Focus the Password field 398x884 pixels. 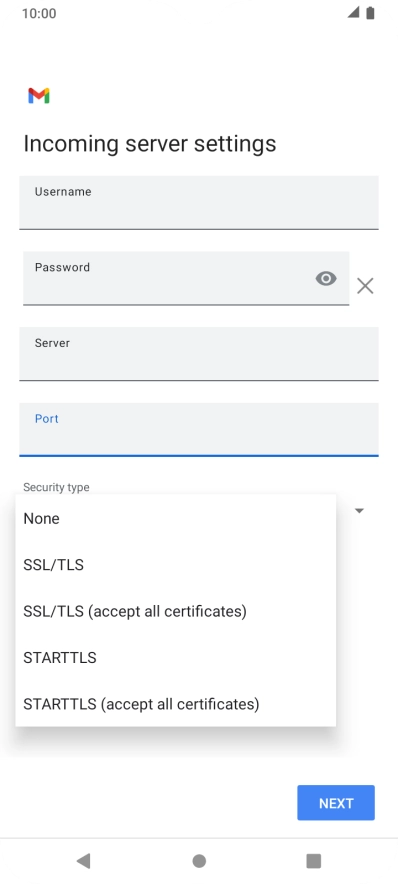[186, 279]
